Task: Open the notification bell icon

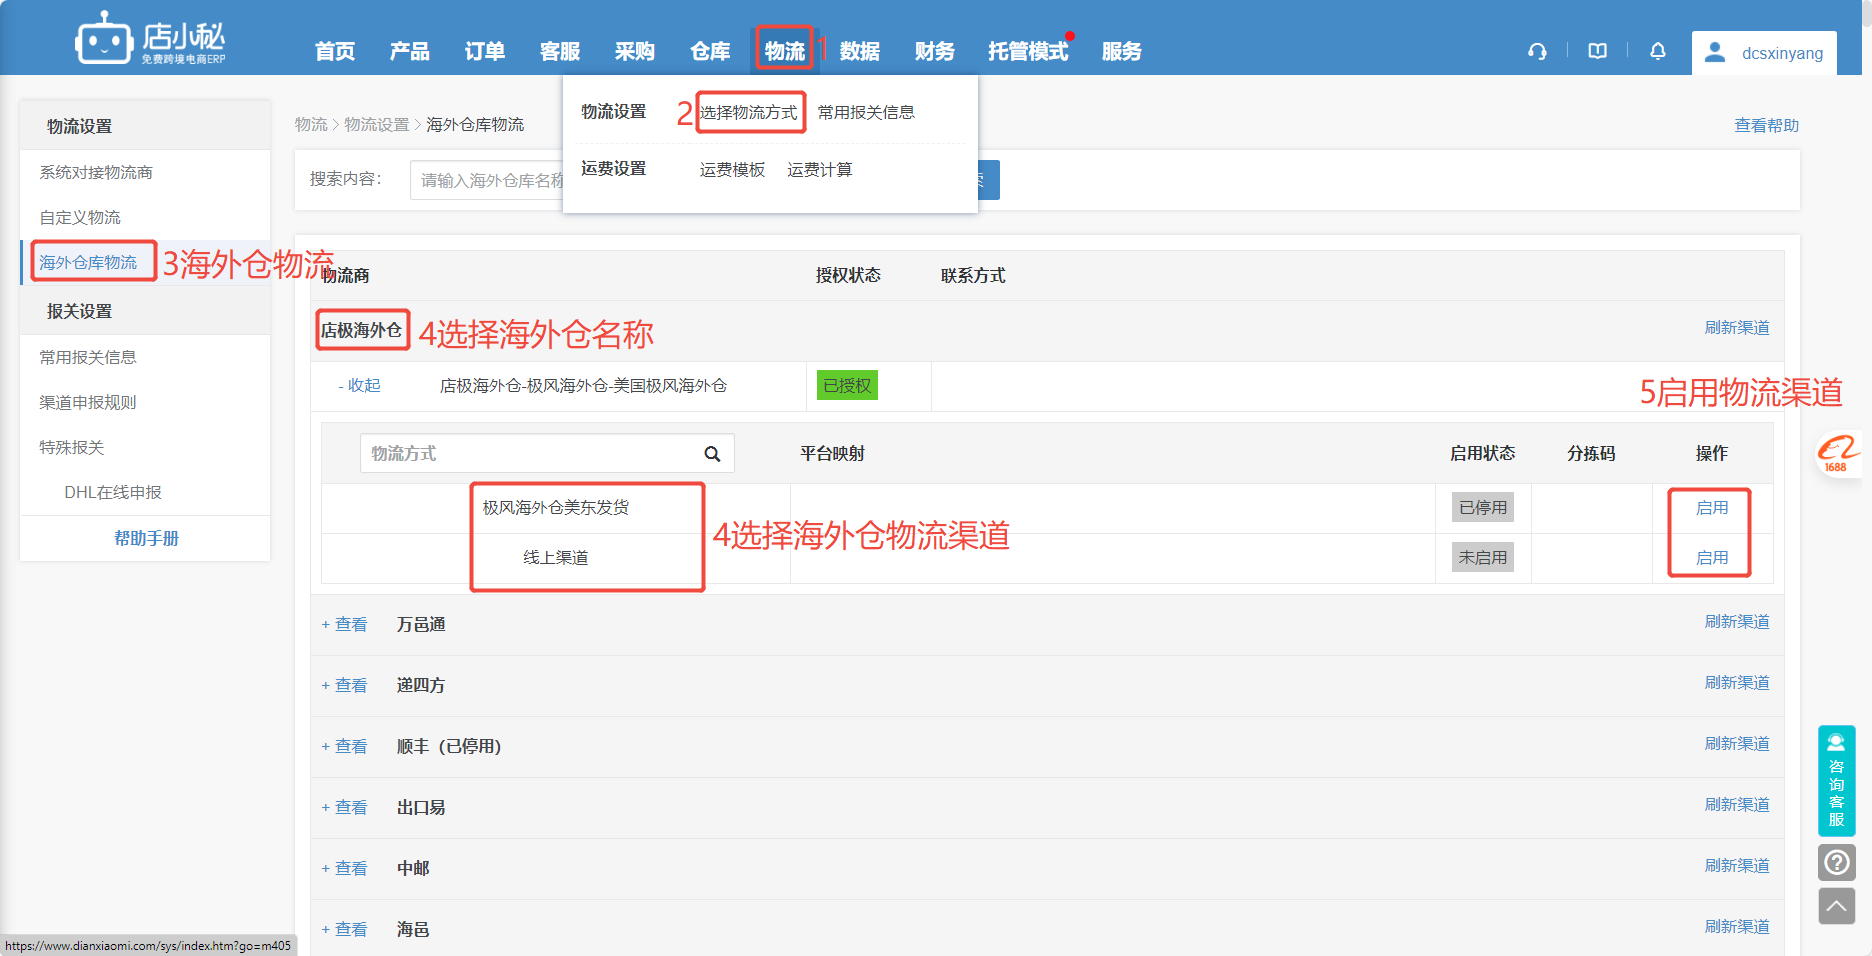Action: pos(1657,51)
